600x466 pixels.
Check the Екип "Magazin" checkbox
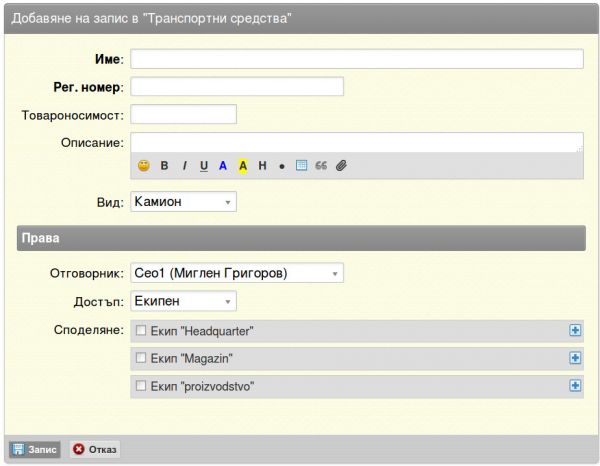pyautogui.click(x=141, y=358)
